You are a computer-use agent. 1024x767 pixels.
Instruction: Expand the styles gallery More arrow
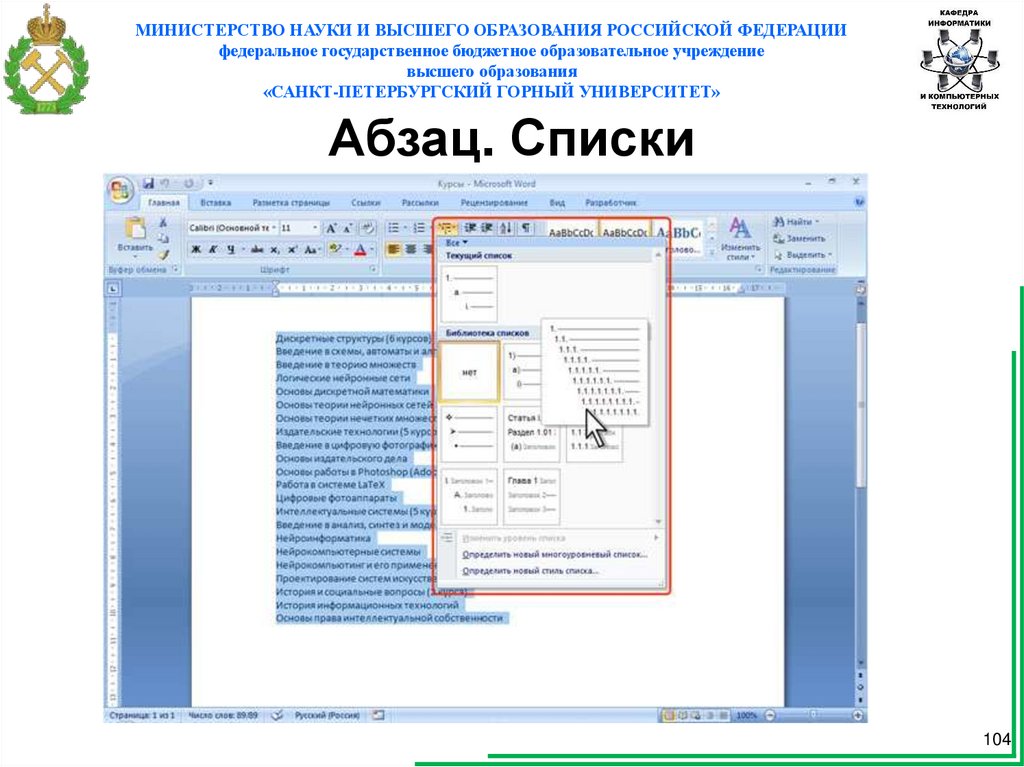711,251
